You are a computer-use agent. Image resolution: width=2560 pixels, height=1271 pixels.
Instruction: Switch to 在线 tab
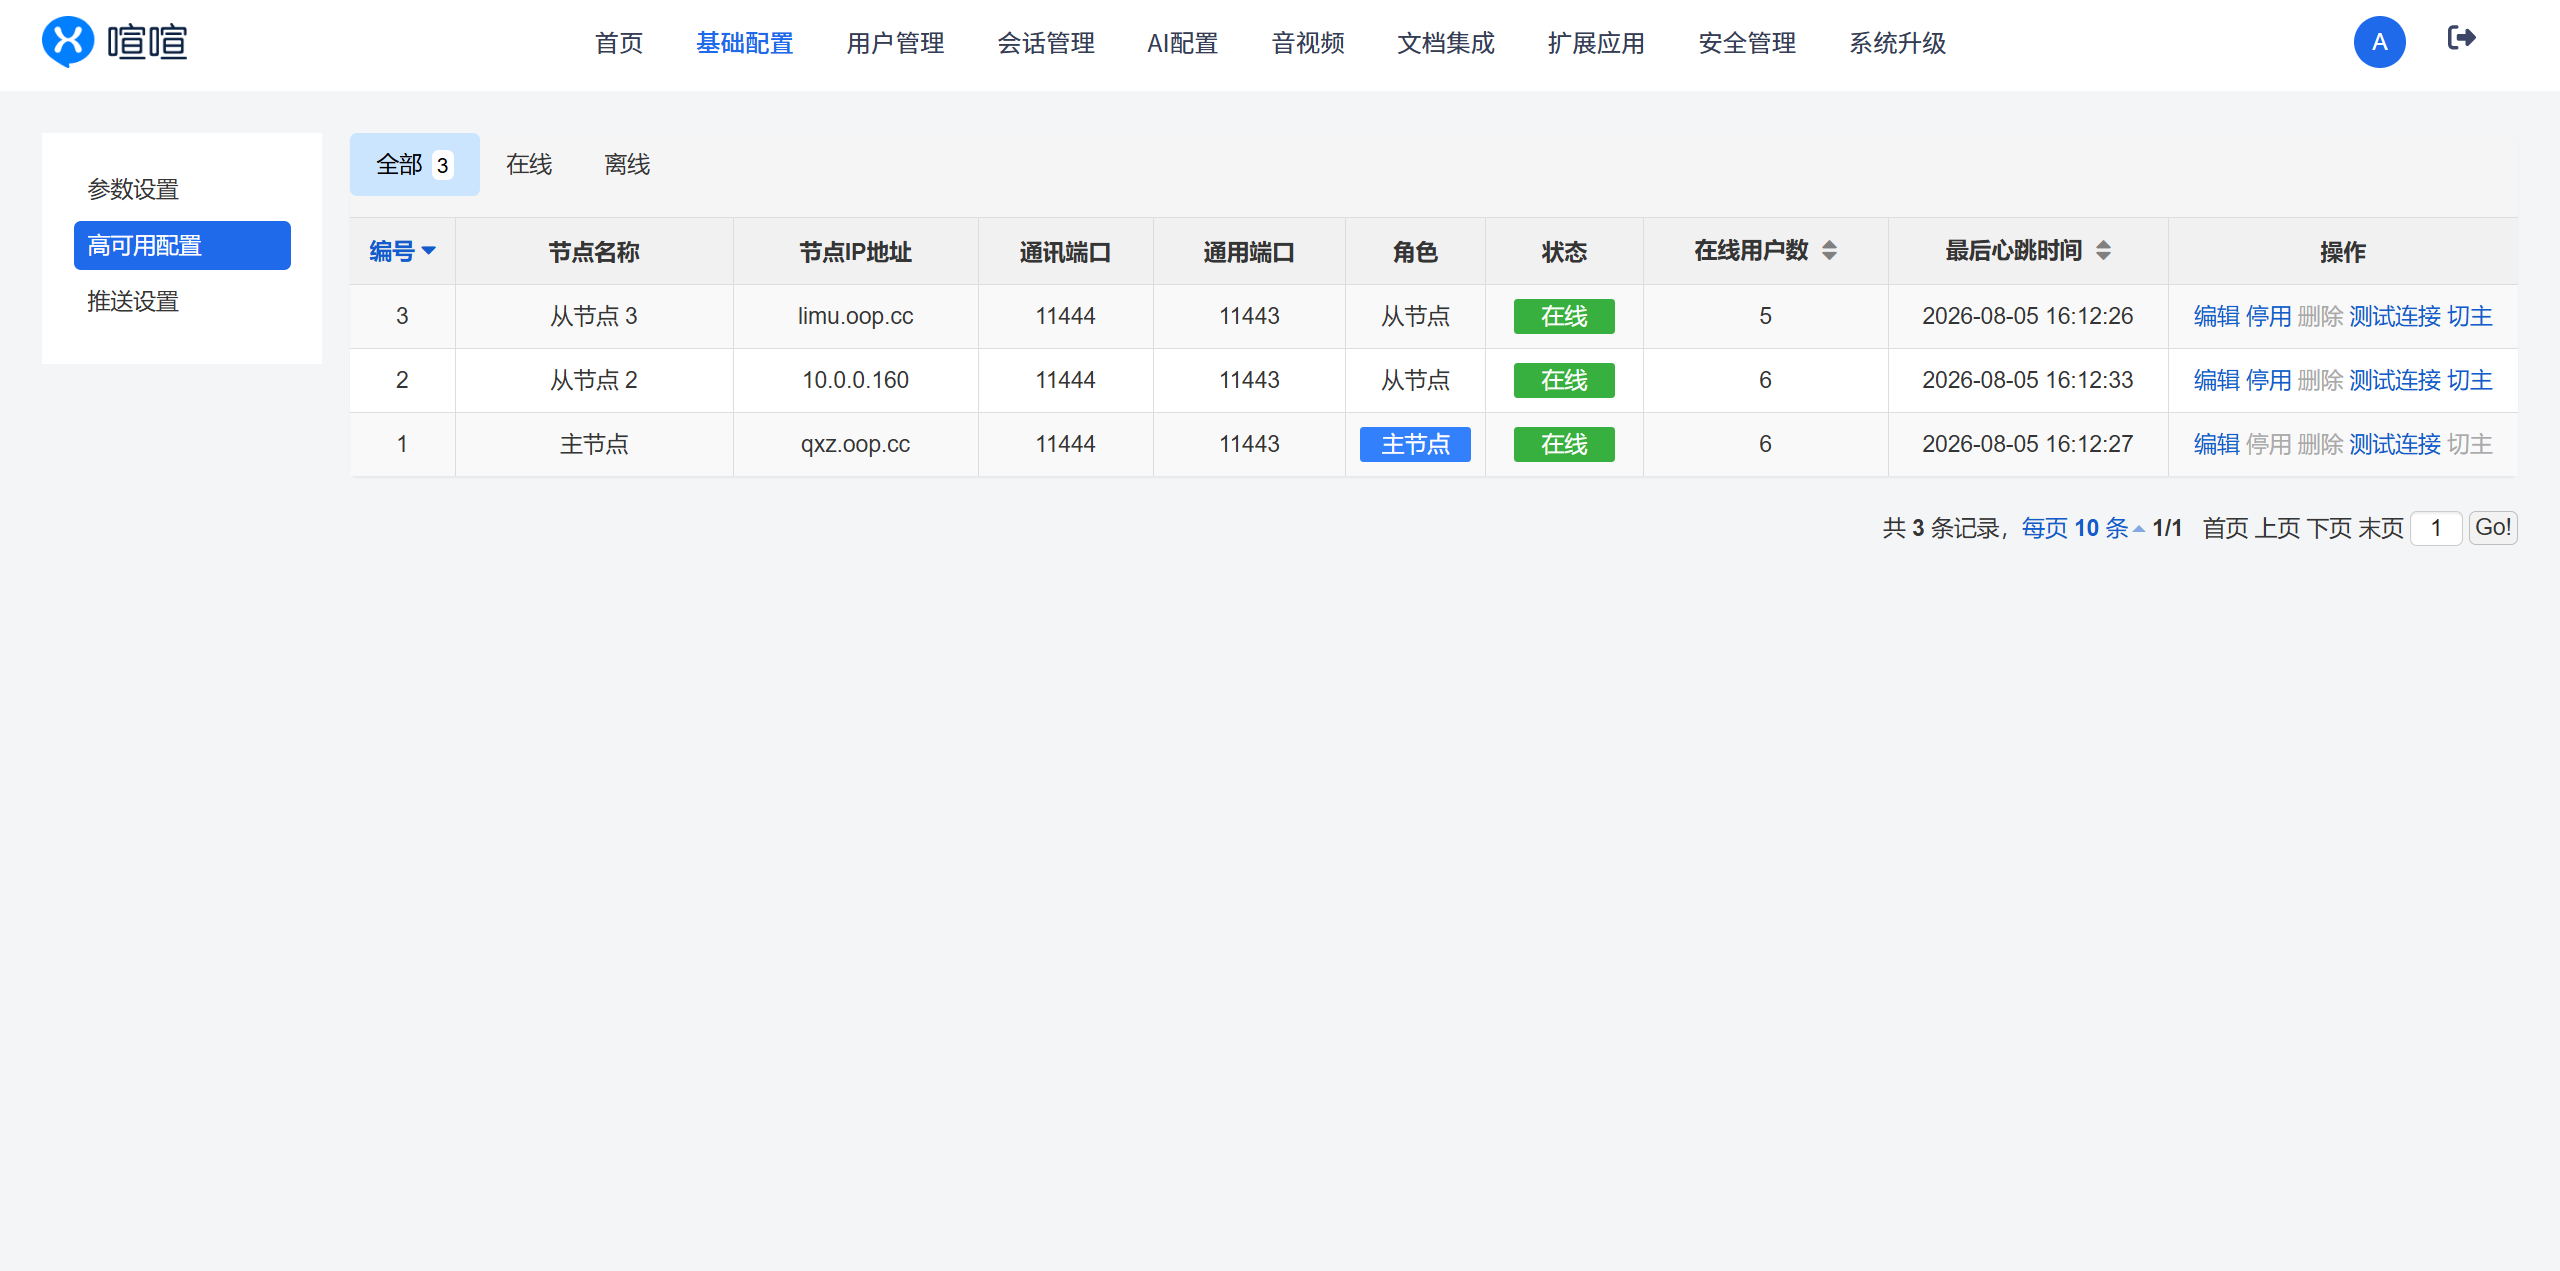pos(529,164)
